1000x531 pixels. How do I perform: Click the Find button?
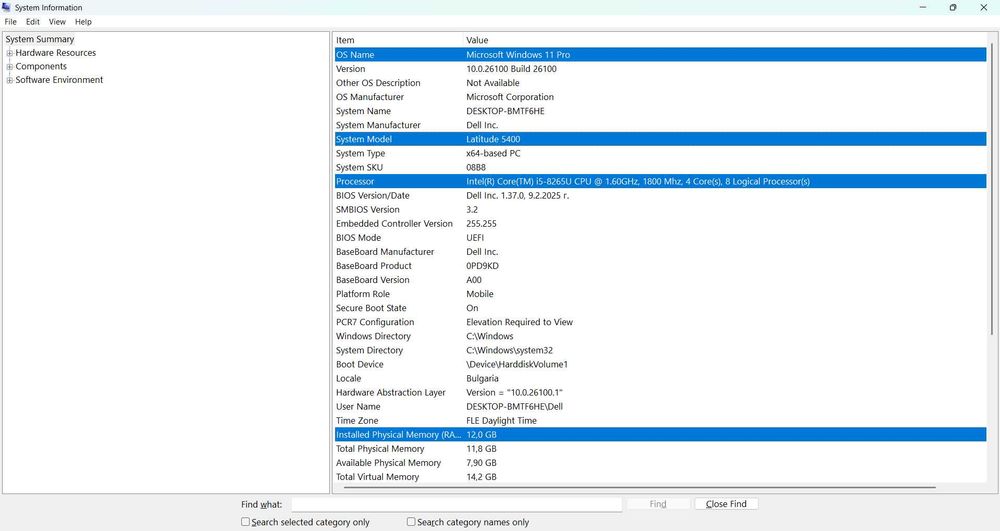click(658, 504)
